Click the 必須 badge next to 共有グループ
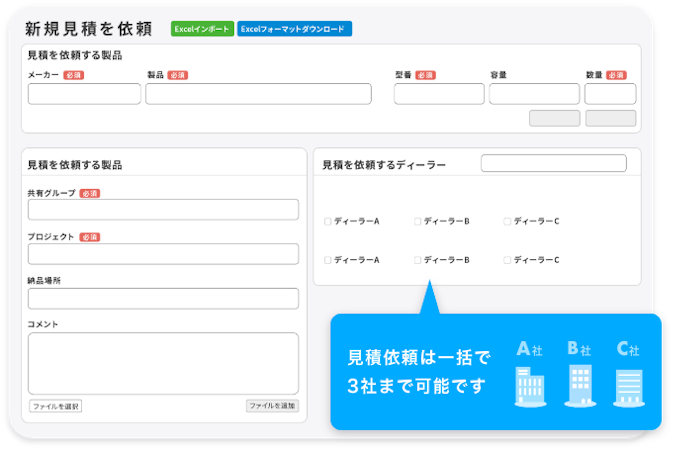Image resolution: width=676 pixels, height=450 pixels. click(90, 194)
